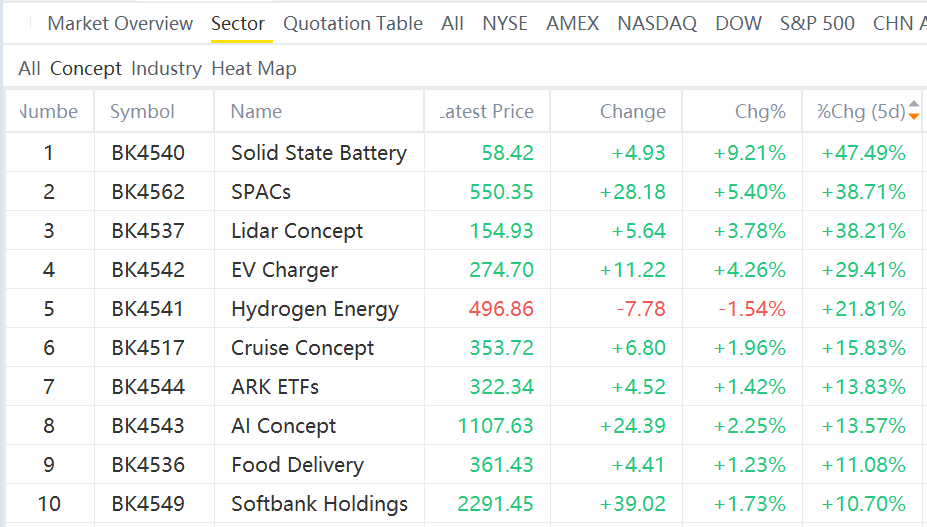Sort the table by Chg% column
Image resolution: width=927 pixels, height=527 pixels.
(x=760, y=112)
